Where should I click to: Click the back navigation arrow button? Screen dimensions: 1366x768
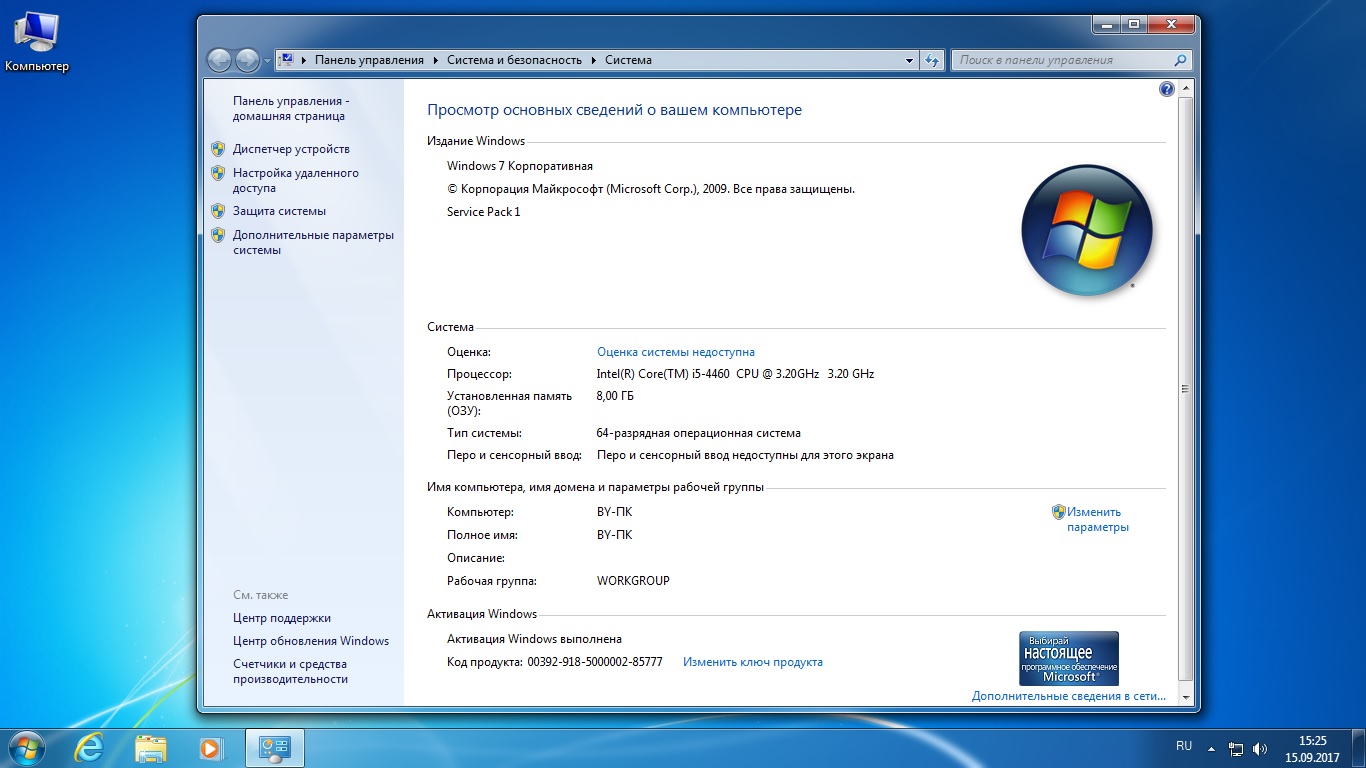(x=219, y=60)
